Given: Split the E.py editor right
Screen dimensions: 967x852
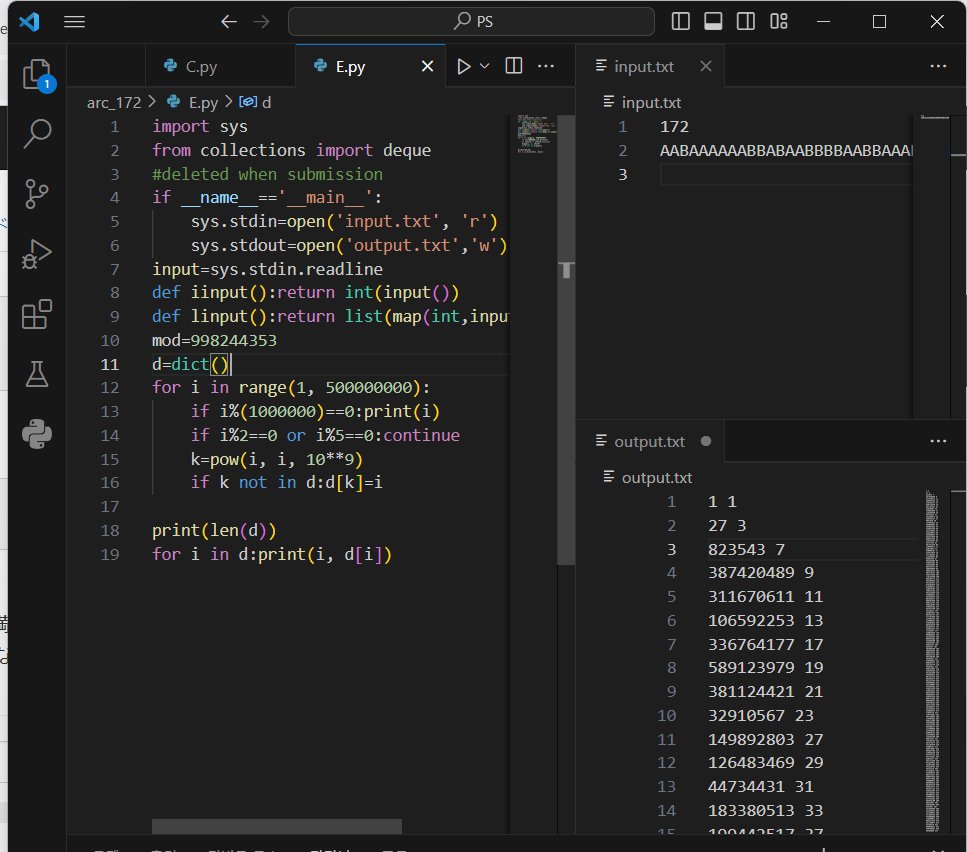Looking at the screenshot, I should tap(514, 65).
